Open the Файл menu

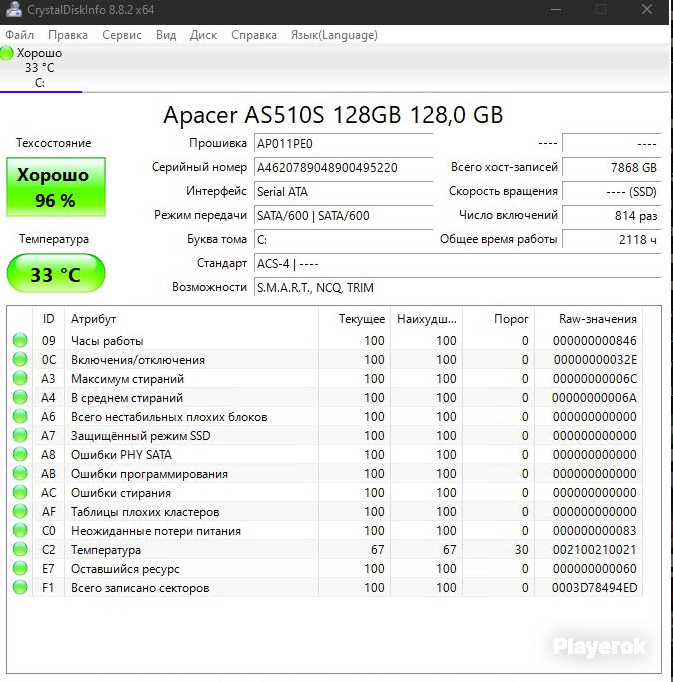pos(19,35)
